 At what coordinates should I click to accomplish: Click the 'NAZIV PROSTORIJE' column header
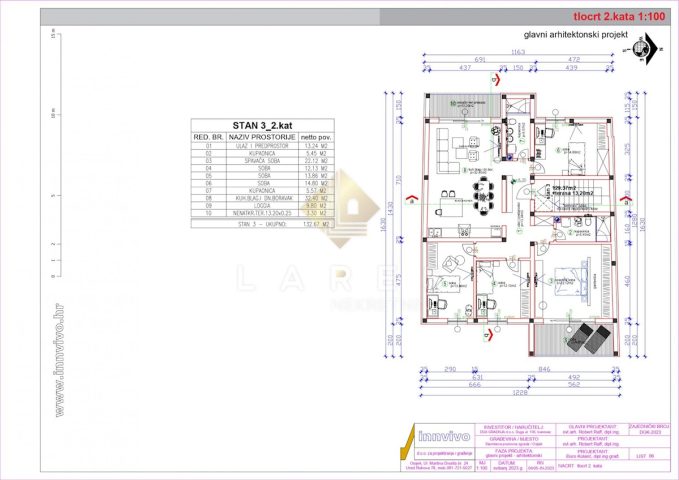point(262,137)
